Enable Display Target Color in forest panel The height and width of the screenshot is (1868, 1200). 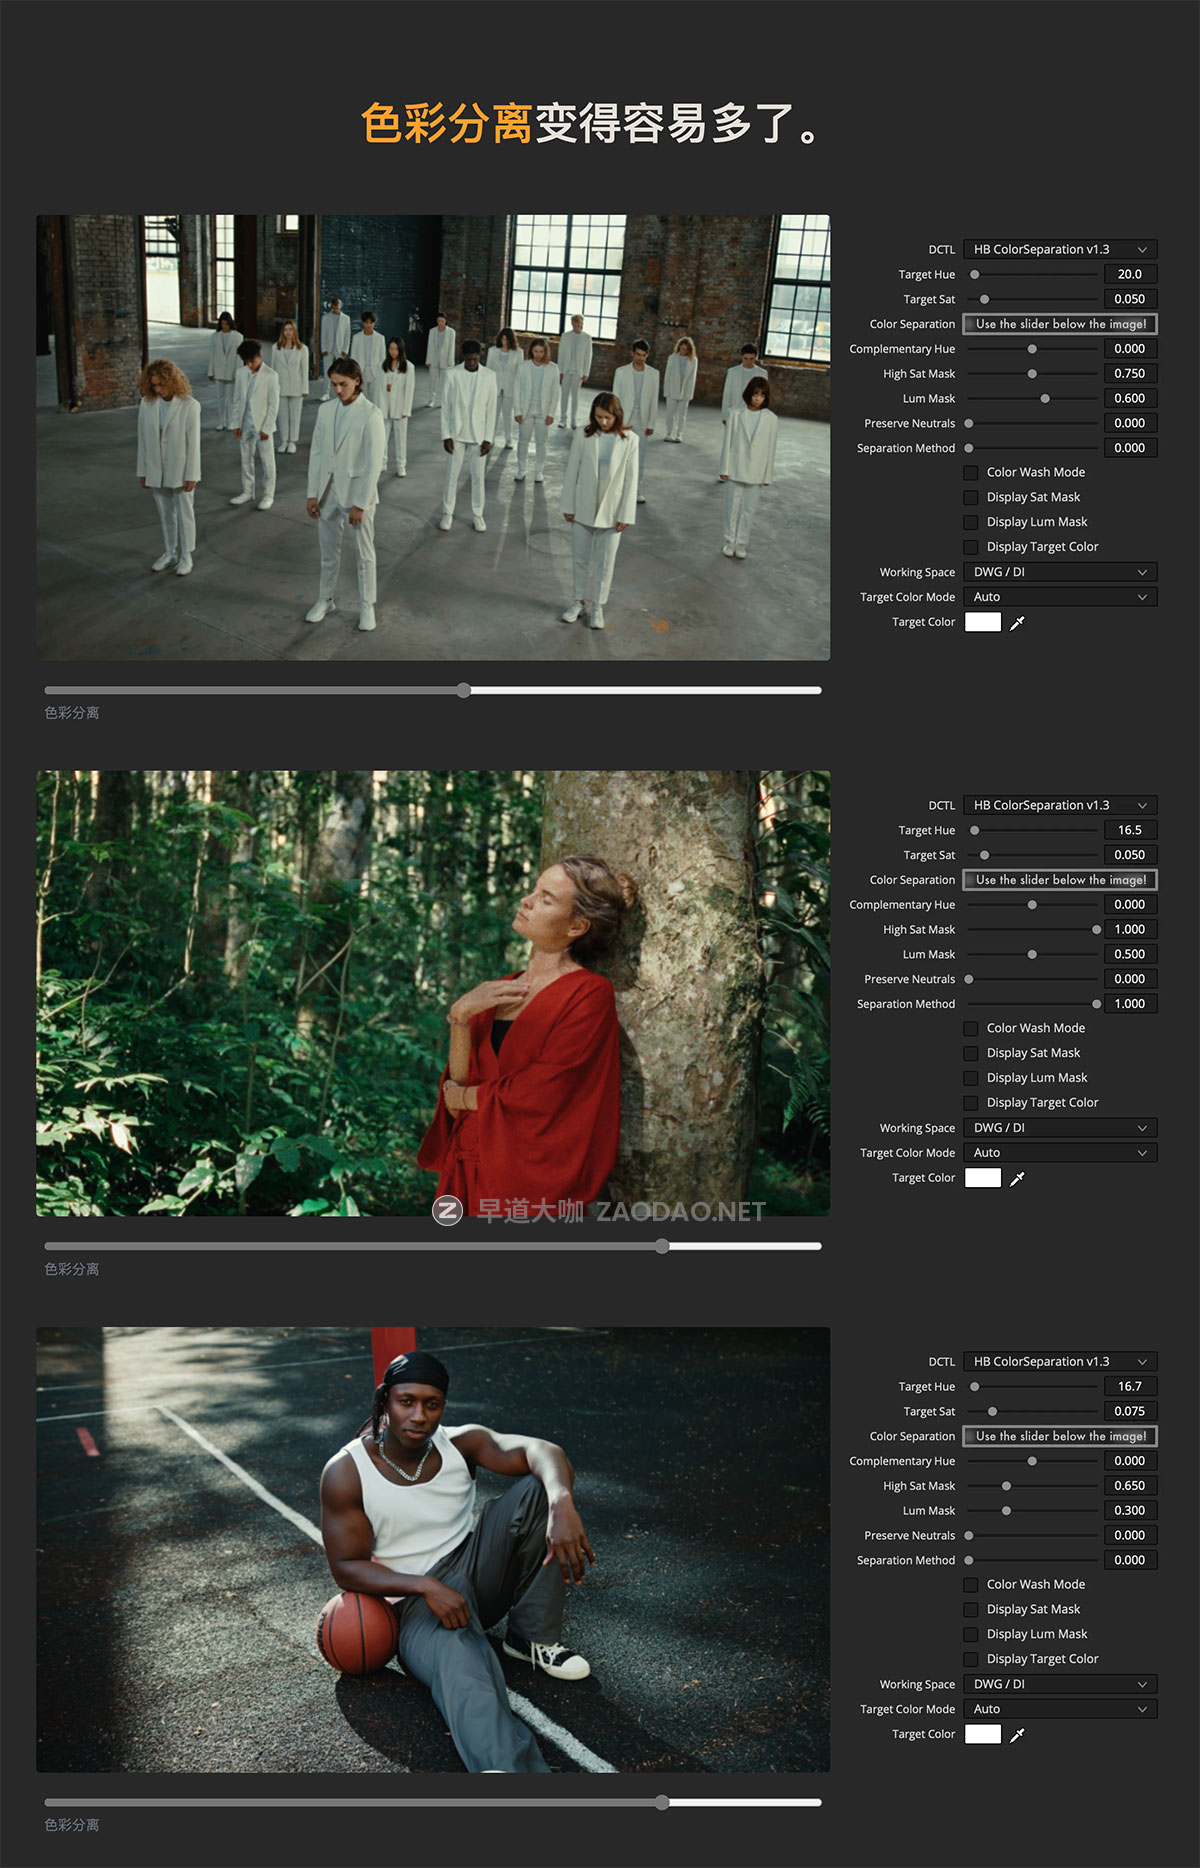pos(971,1103)
